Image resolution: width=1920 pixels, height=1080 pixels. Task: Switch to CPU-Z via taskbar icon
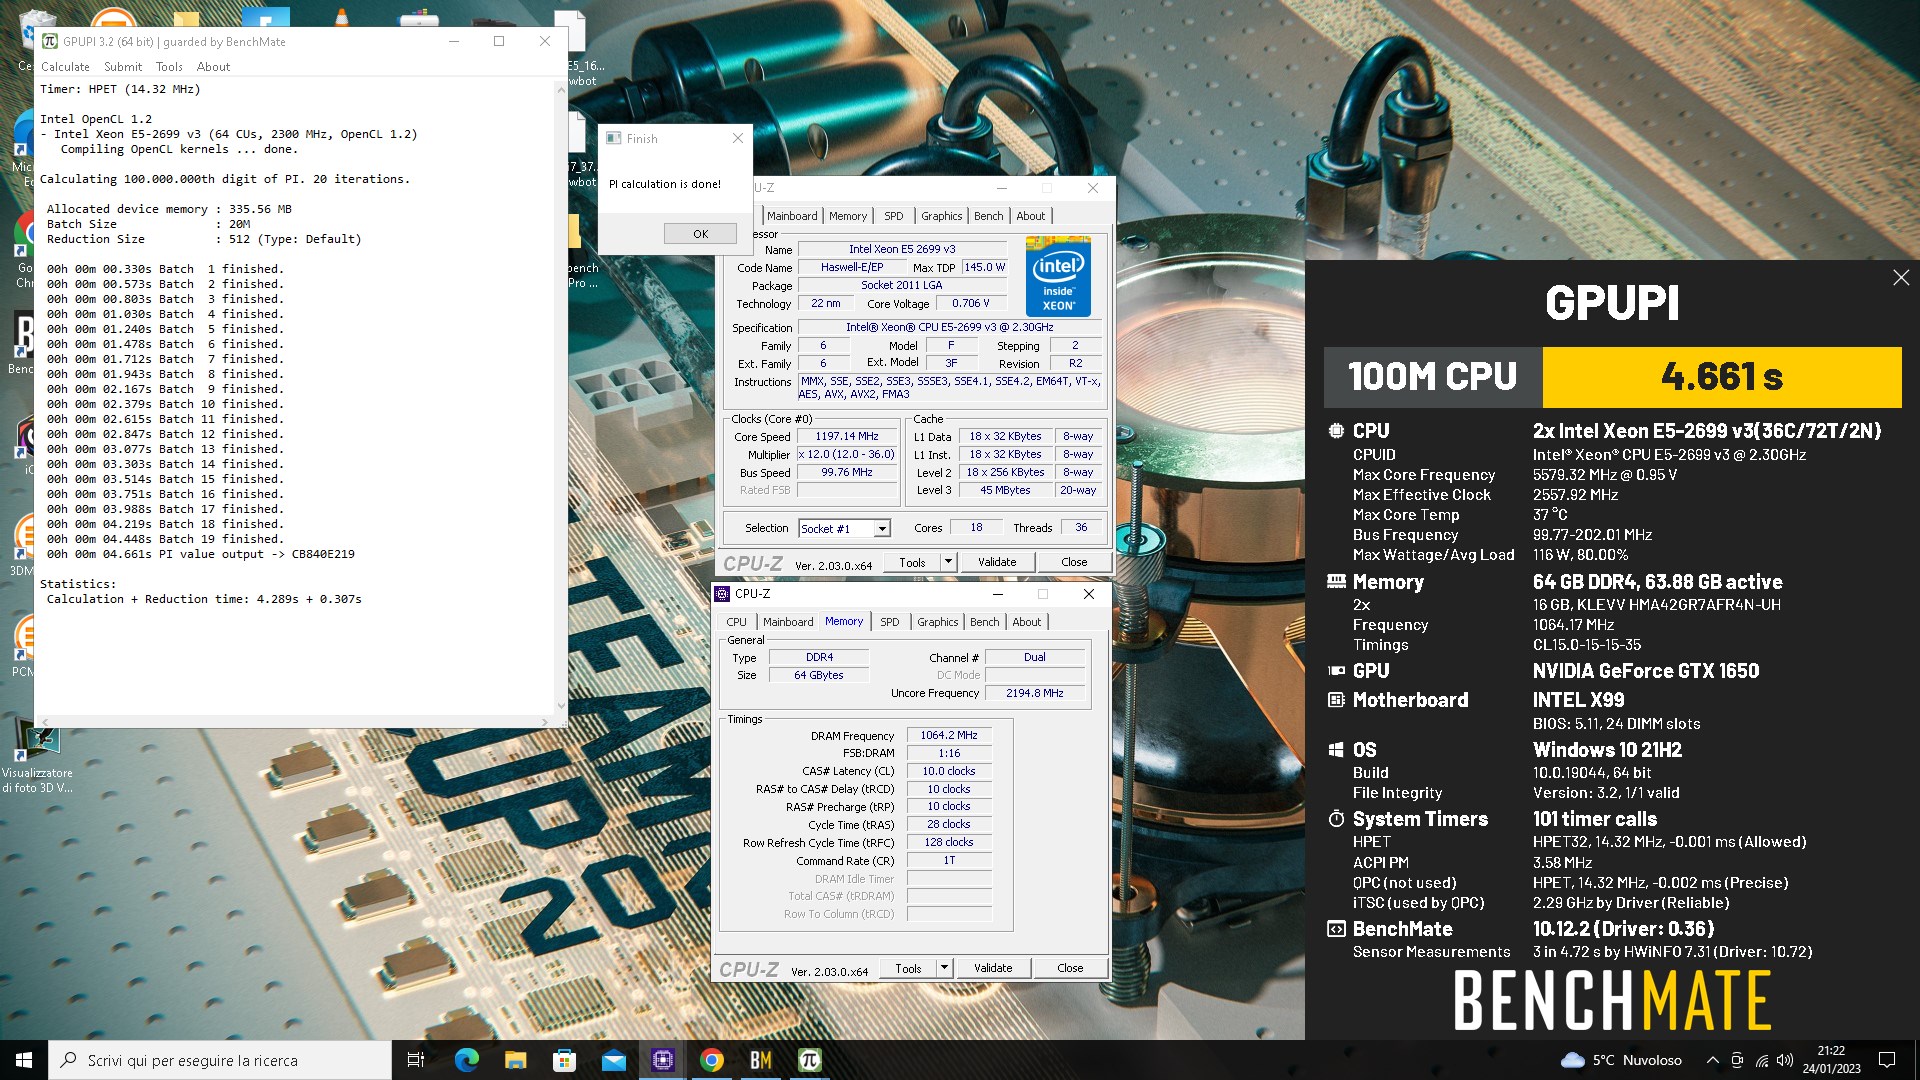click(662, 1060)
